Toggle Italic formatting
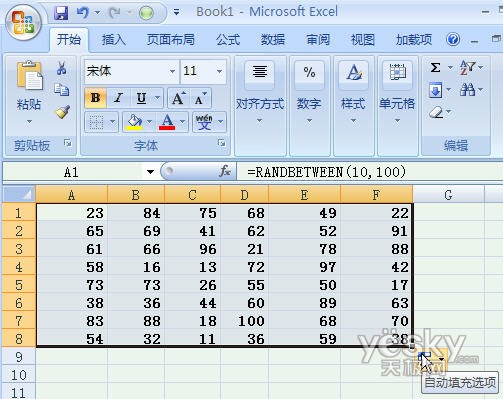The image size is (503, 399). [118, 98]
